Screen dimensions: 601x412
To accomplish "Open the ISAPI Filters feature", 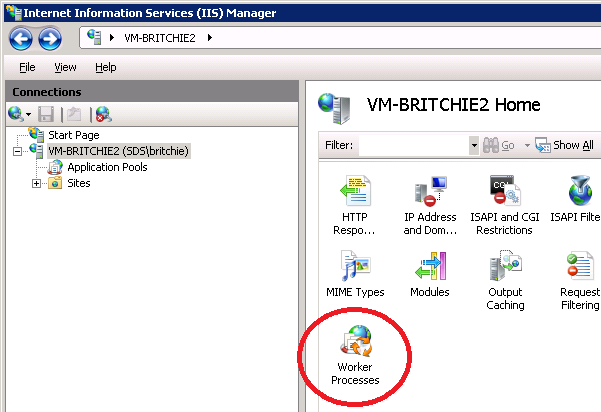I will tap(576, 199).
